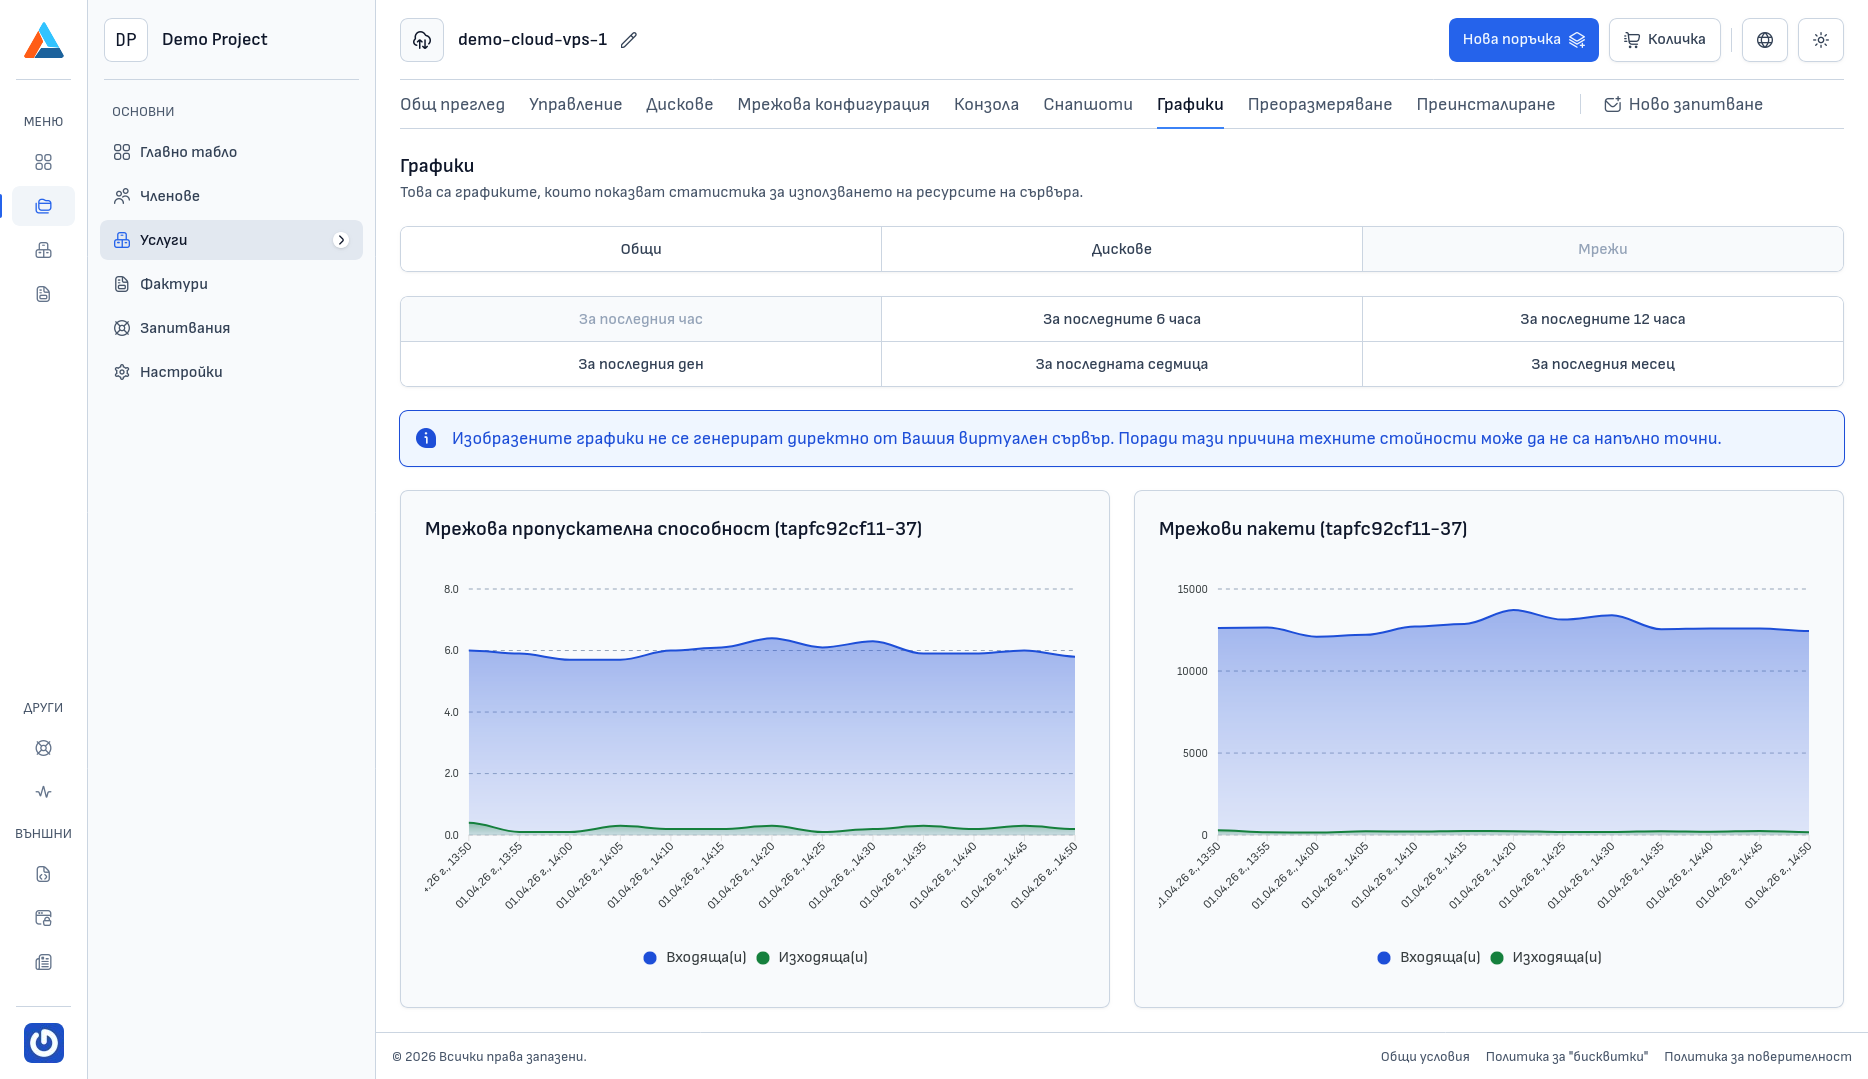1868x1079 pixels.
Task: Click the power logo icon at bottom left
Action: pyautogui.click(x=43, y=1043)
